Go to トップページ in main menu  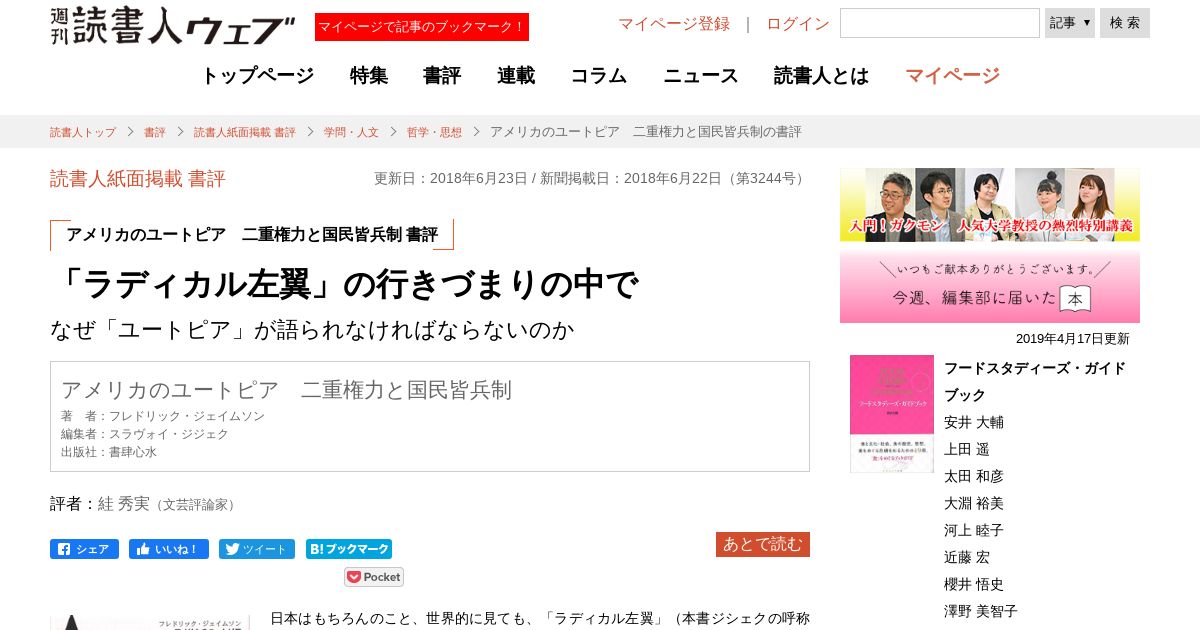tap(257, 75)
